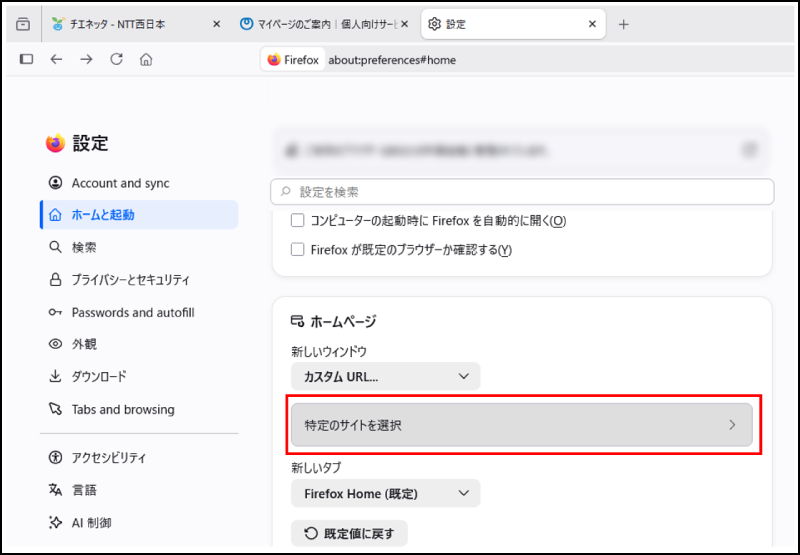800x555 pixels.
Task: Open Passwords and autofill settings
Action: 139,312
